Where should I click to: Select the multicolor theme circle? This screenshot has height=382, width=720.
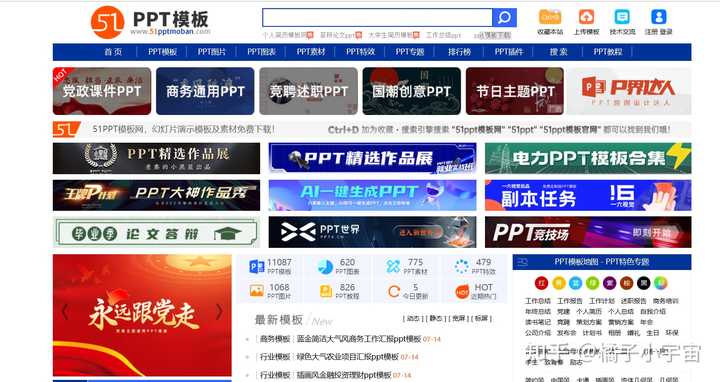[x=660, y=283]
